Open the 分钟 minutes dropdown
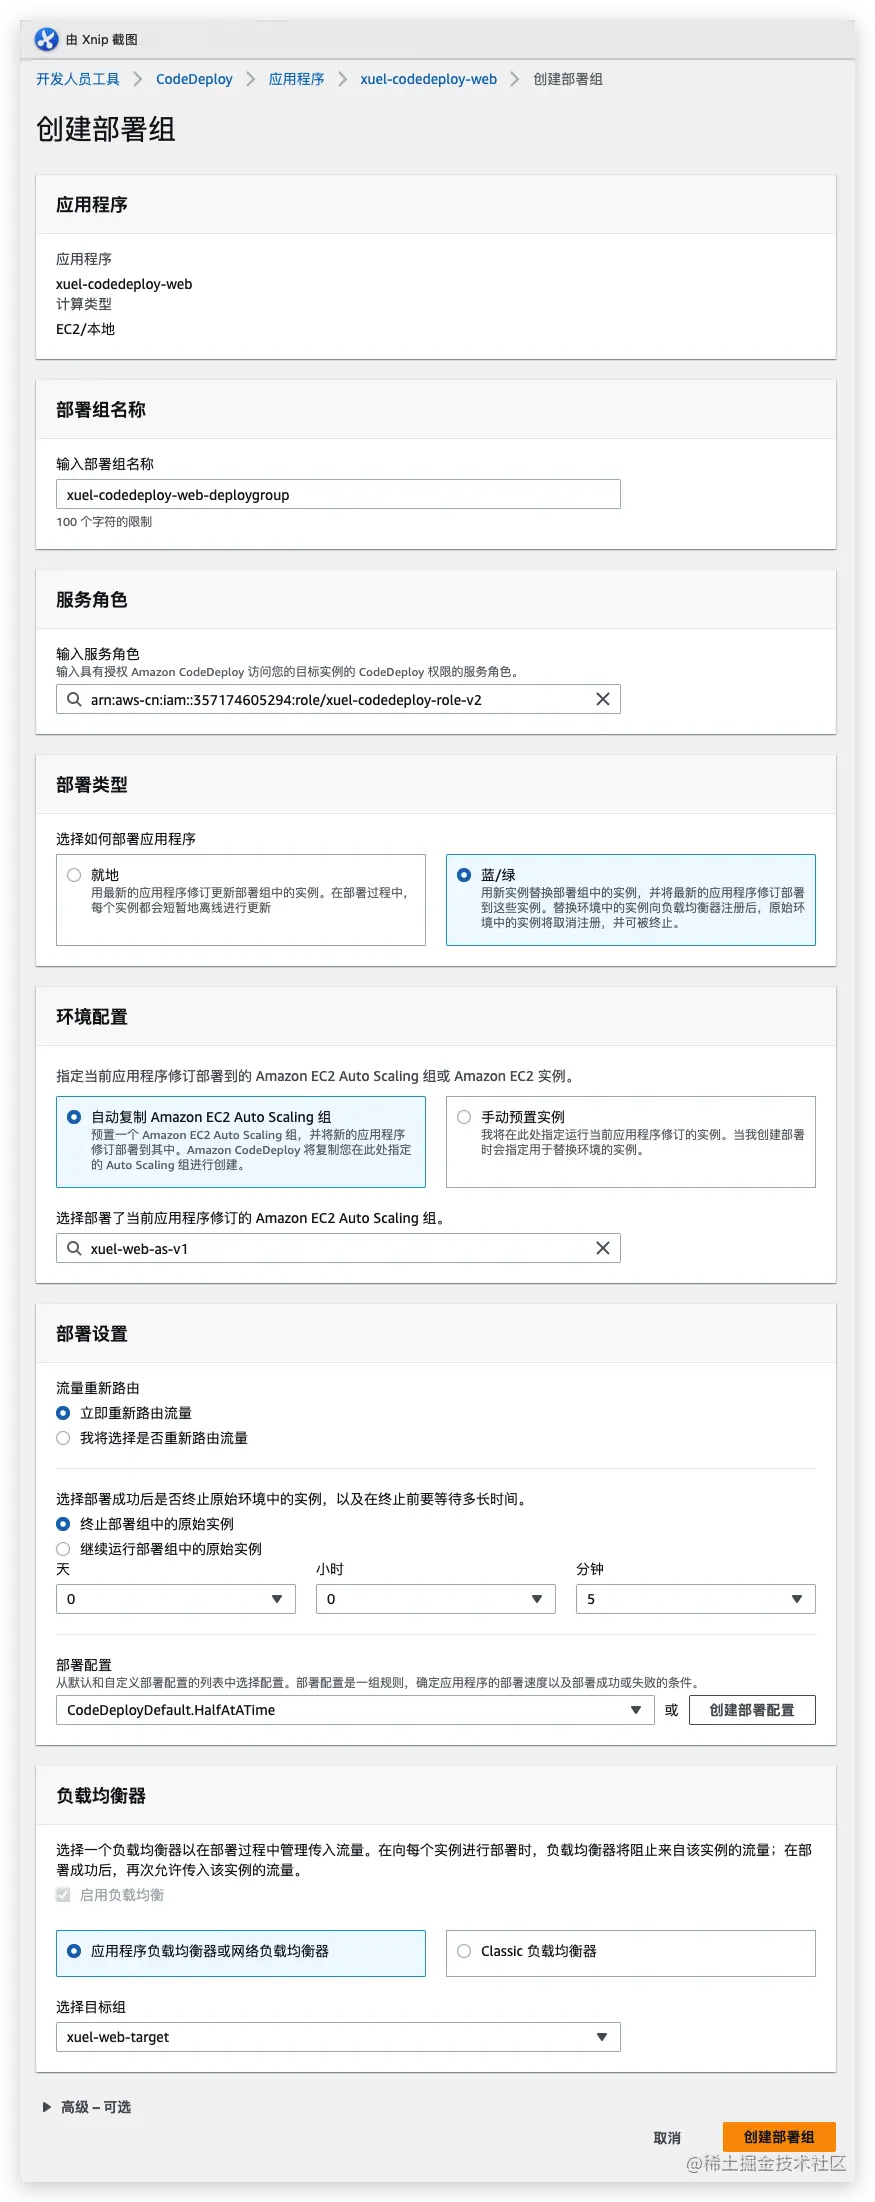The image size is (875, 2202). pos(696,1599)
